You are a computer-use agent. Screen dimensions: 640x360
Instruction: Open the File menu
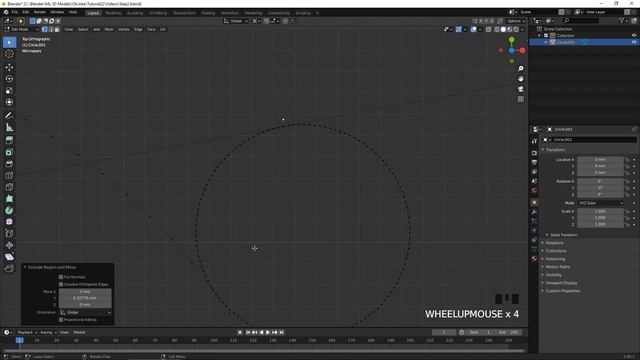[15, 12]
